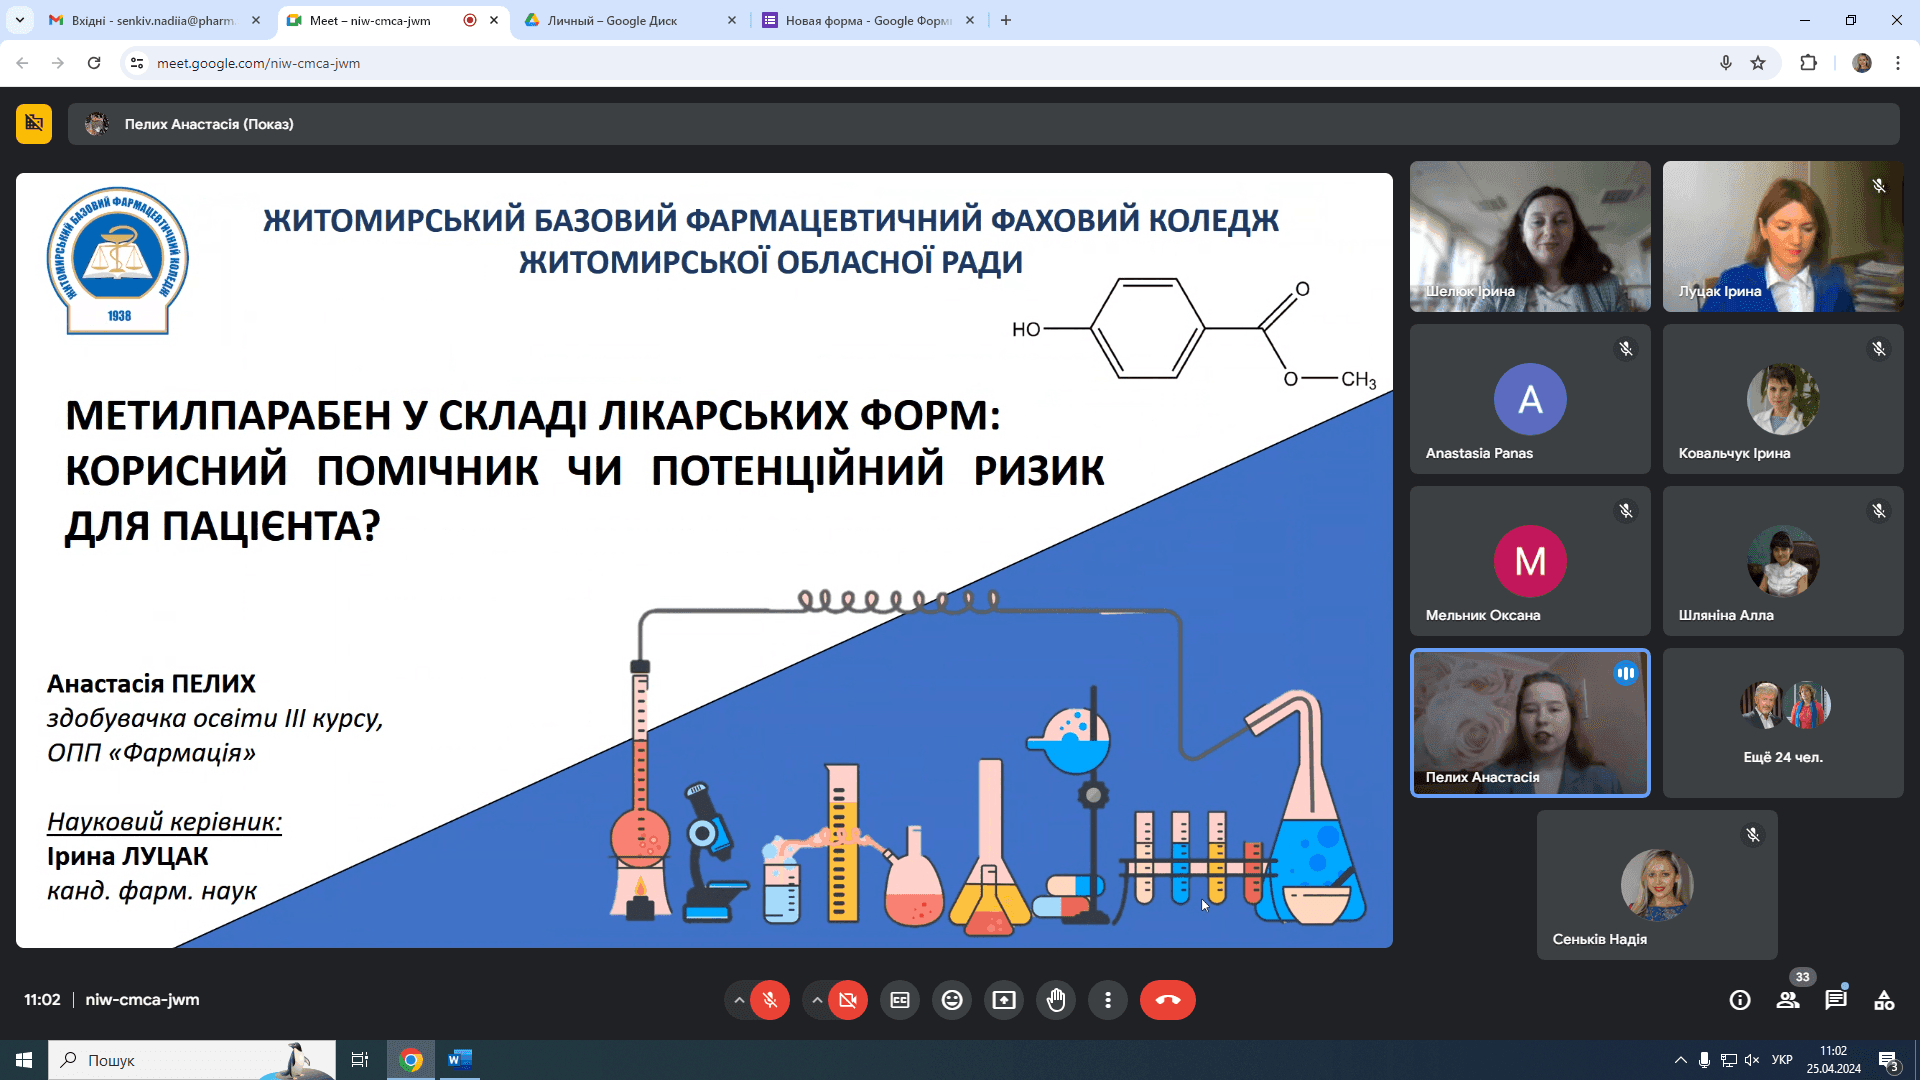Select Сеньків Надія self-view tile
This screenshot has width=1920, height=1080.
point(1657,885)
